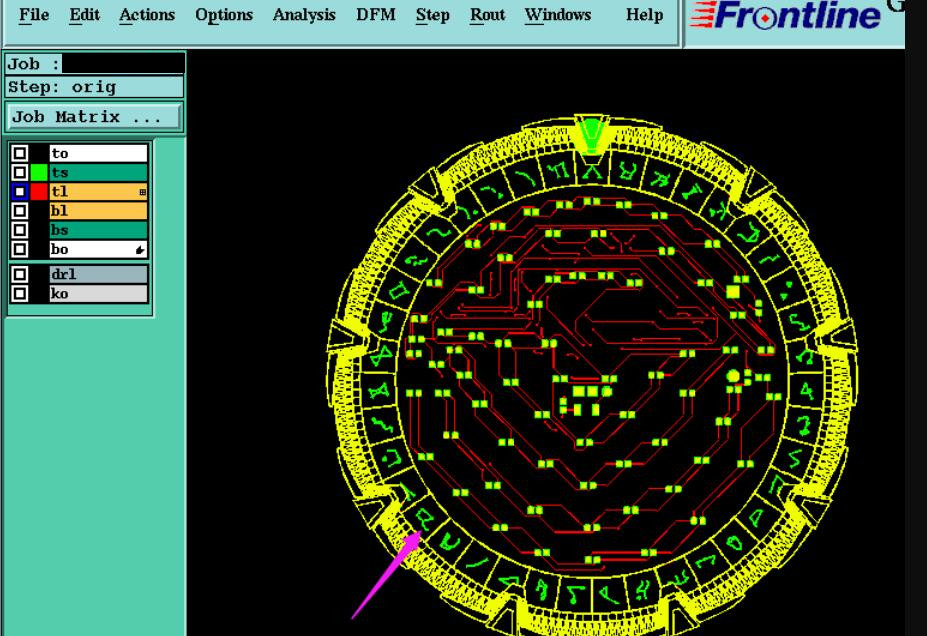This screenshot has height=636, width=927.
Task: Open the Actions menu
Action: point(147,15)
